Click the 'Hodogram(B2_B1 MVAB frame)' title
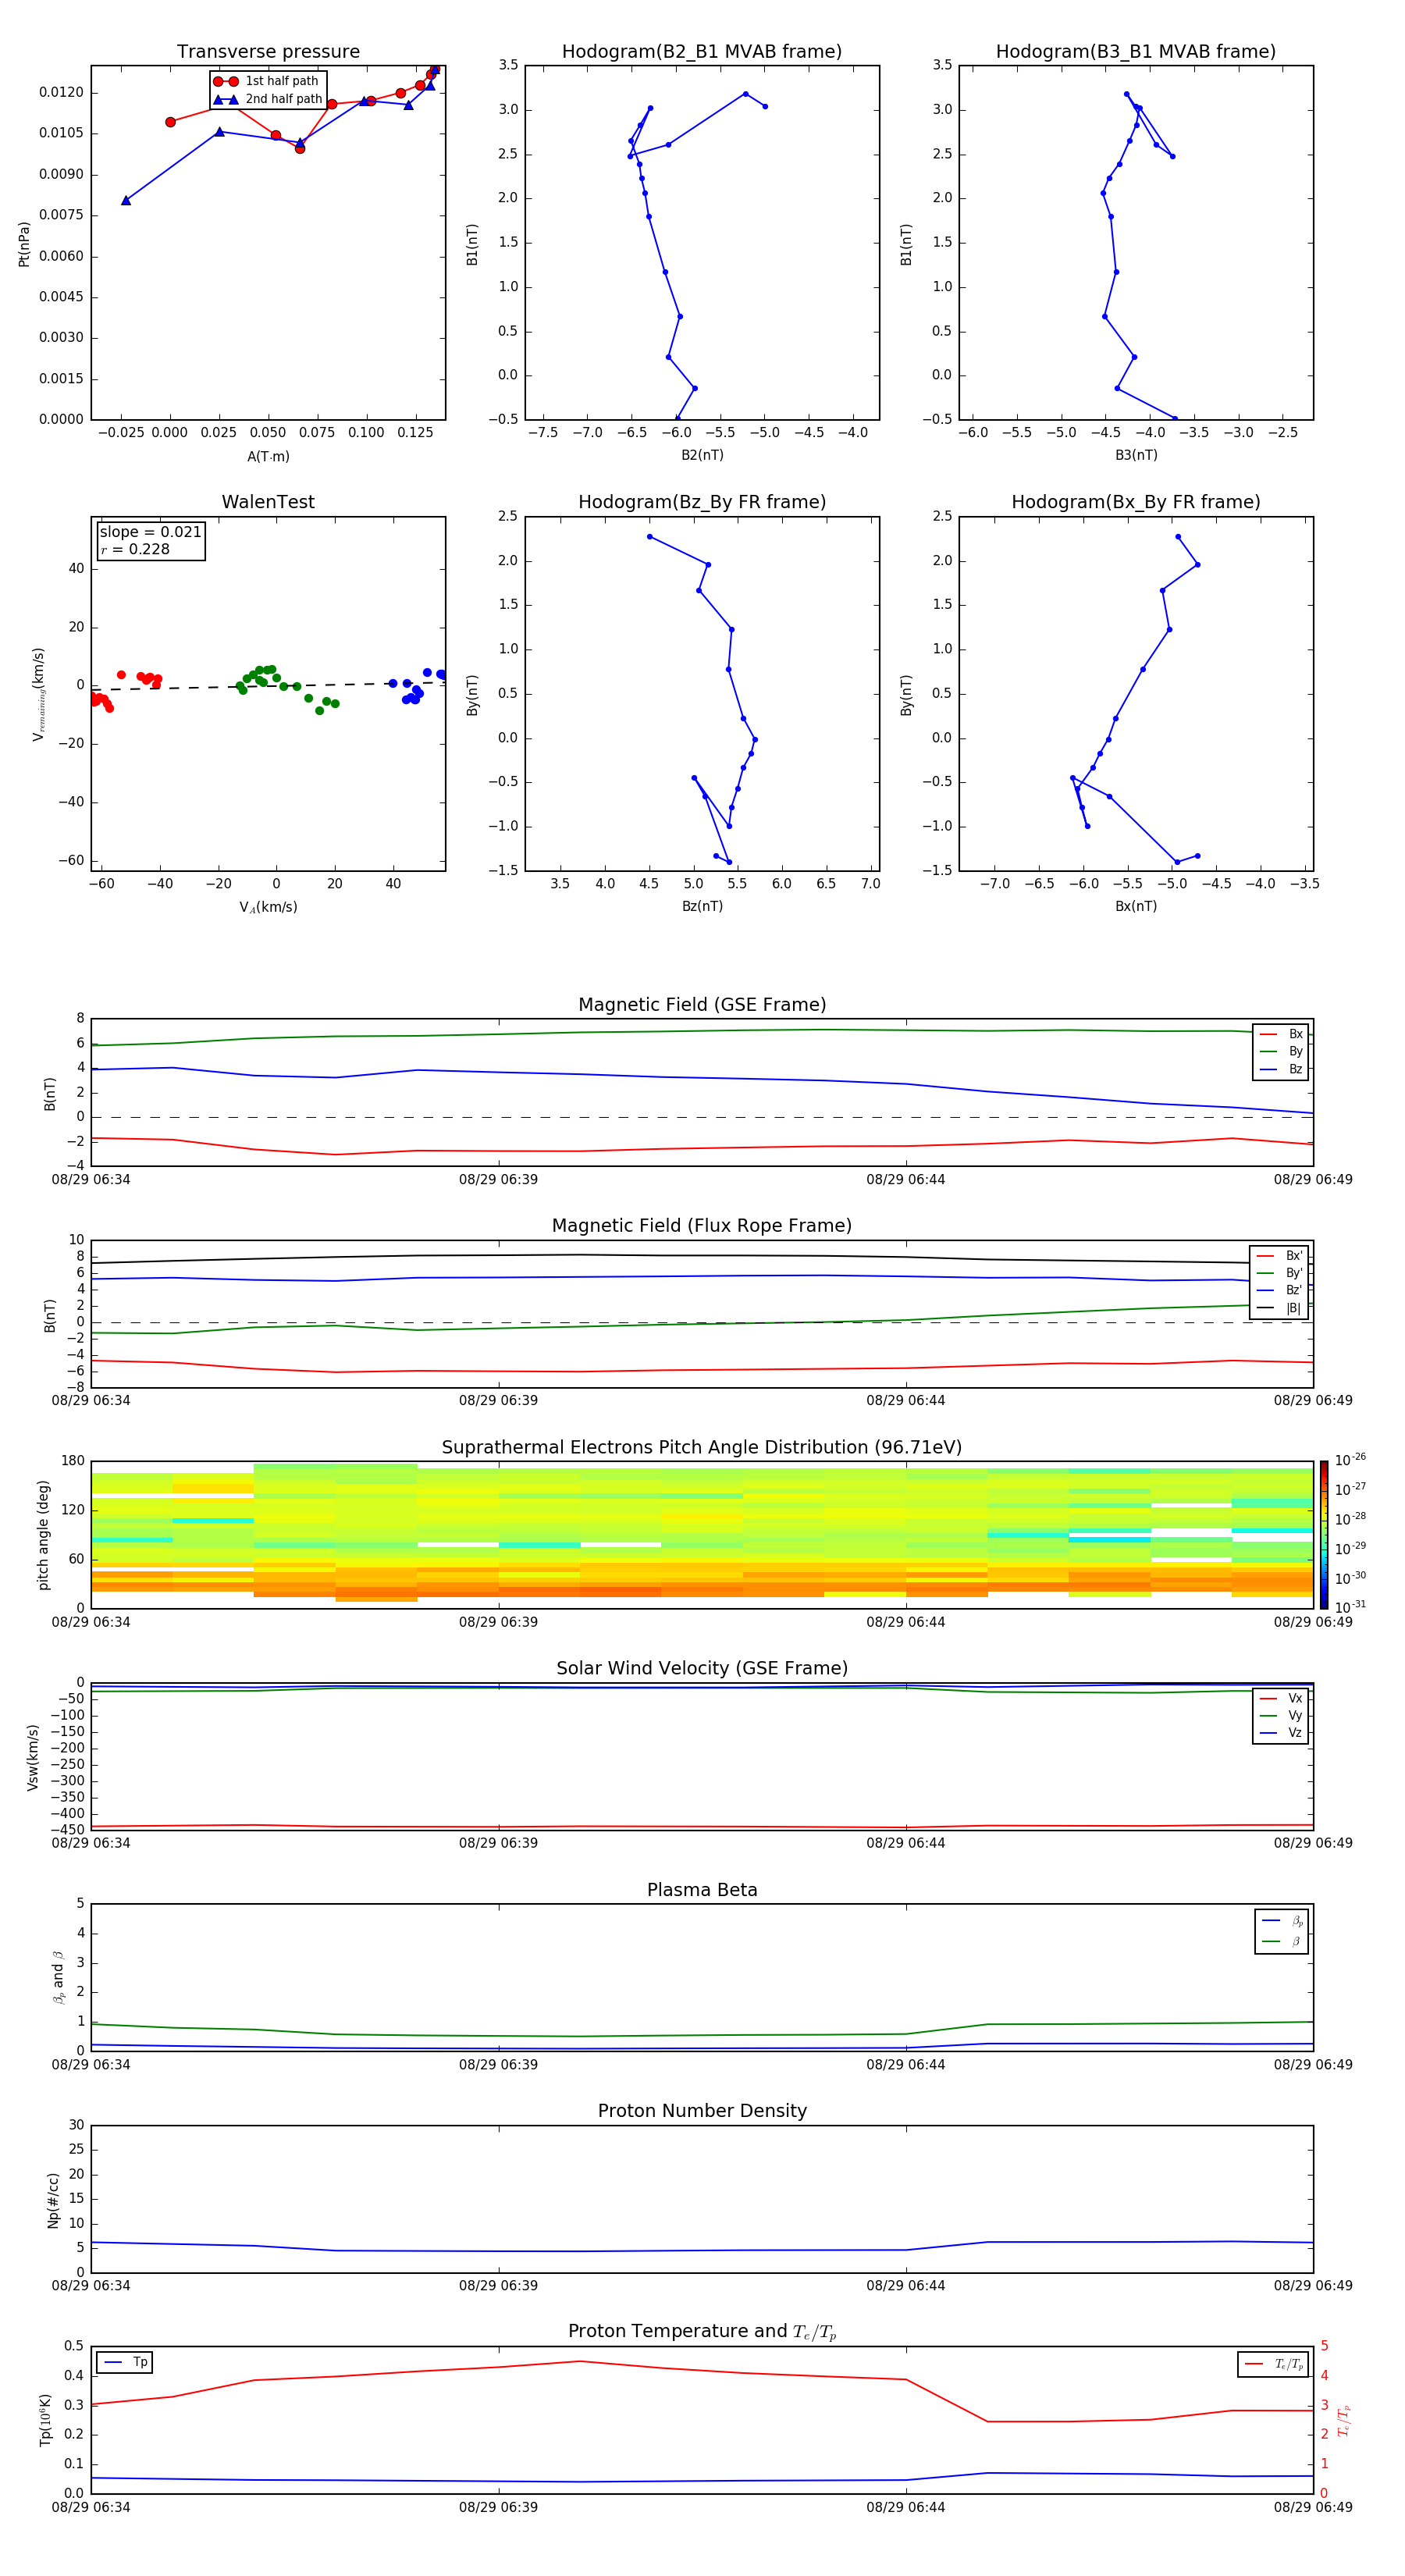Image resolution: width=1405 pixels, height=2576 pixels. (702, 52)
